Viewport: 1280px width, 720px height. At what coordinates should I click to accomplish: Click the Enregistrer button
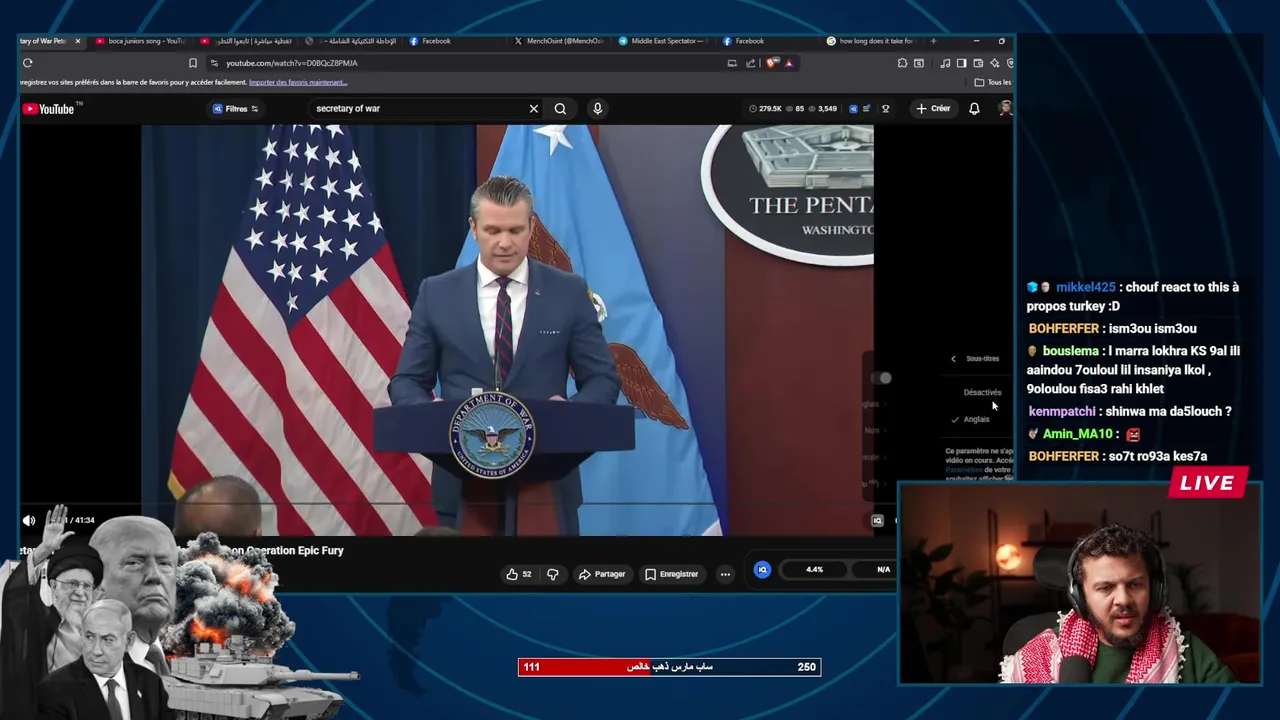[x=672, y=574]
